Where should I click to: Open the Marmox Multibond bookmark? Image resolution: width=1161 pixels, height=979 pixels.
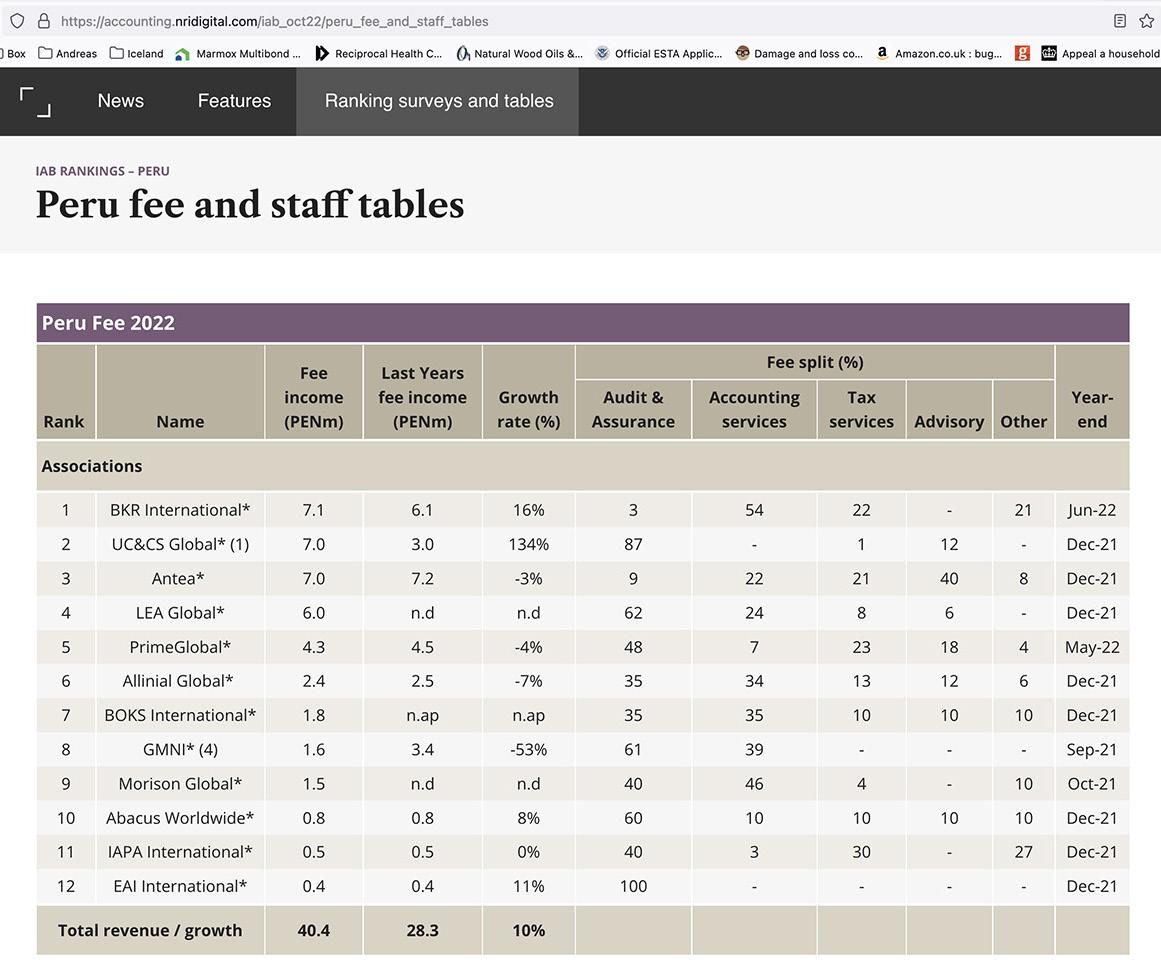pyautogui.click(x=237, y=54)
